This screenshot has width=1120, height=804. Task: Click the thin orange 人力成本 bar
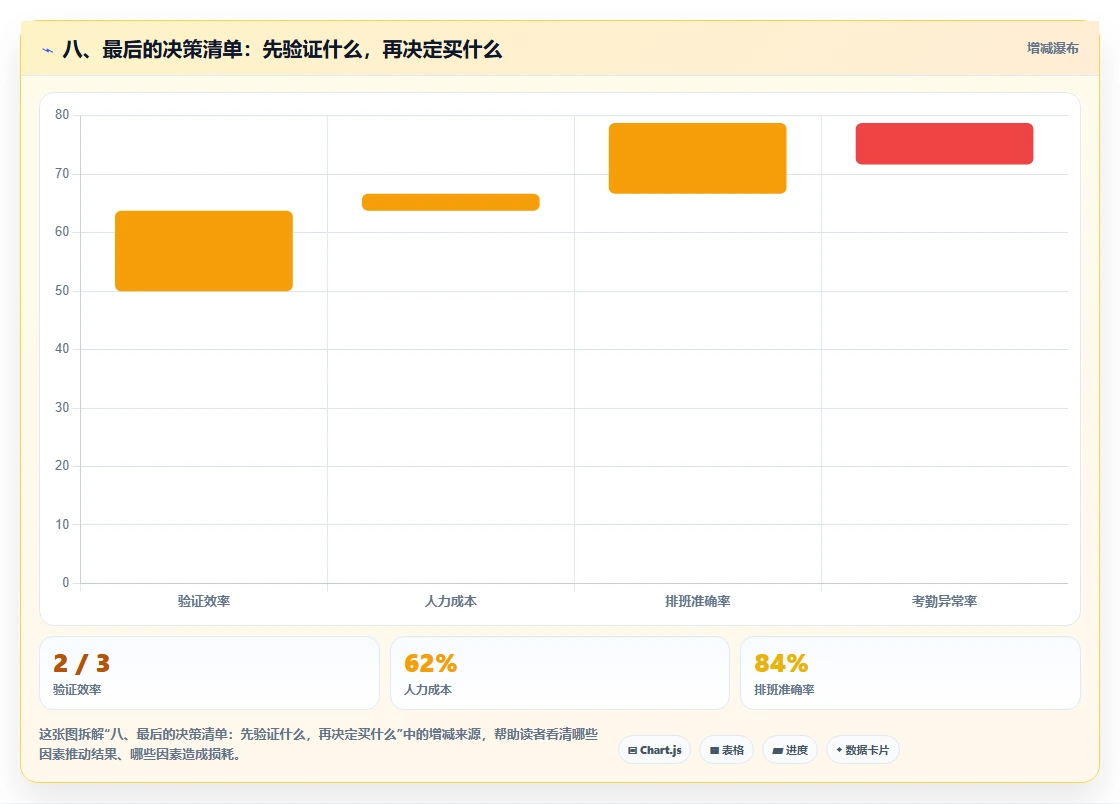click(451, 202)
